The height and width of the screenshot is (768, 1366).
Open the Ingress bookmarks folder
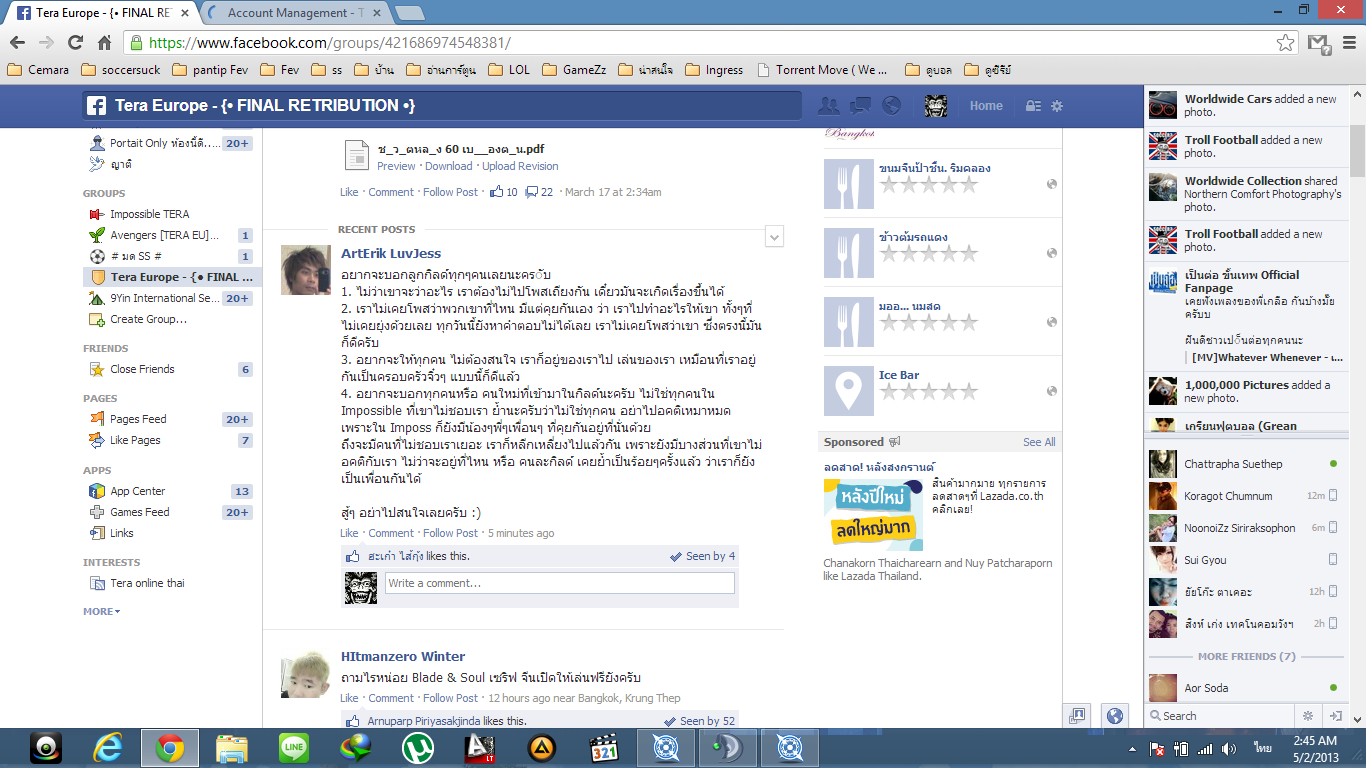(x=713, y=70)
